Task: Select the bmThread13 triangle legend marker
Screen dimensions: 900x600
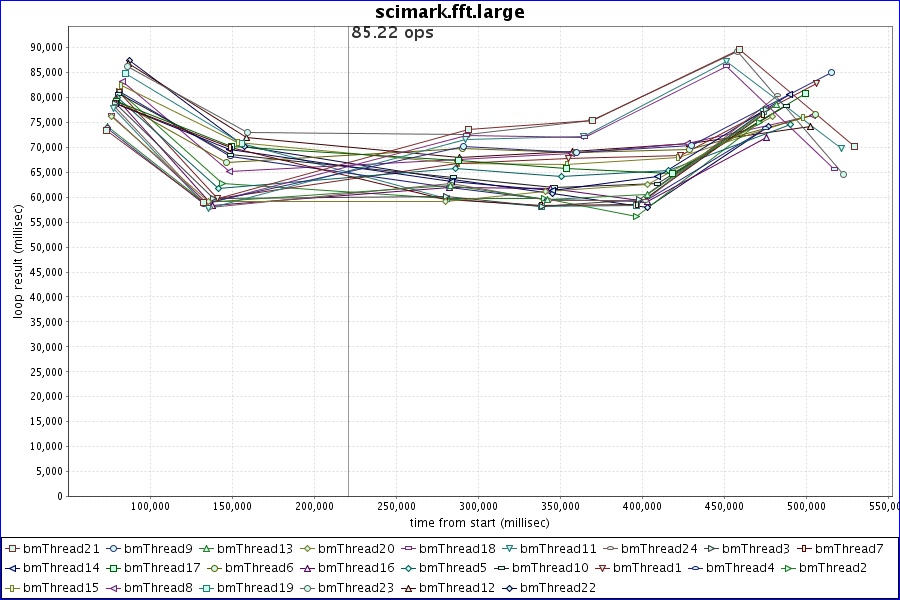Action: (x=206, y=548)
